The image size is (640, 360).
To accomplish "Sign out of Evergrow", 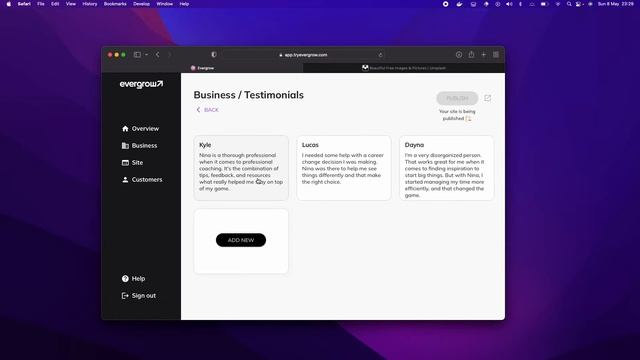I will 139,296.
